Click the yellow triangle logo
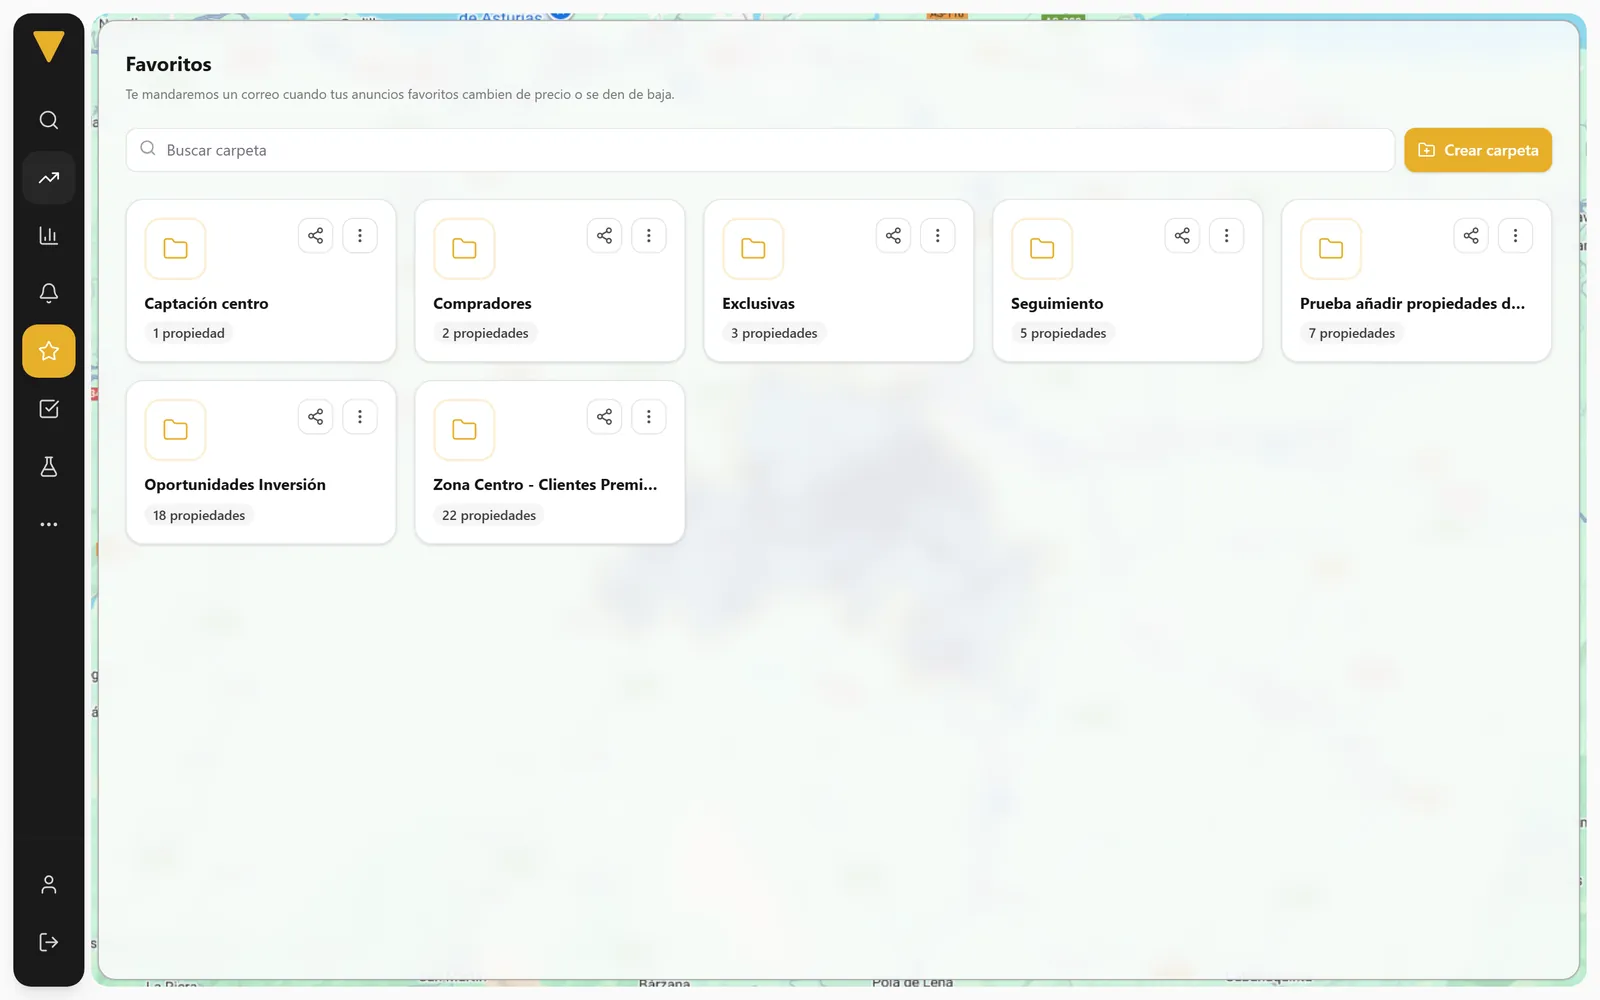The width and height of the screenshot is (1600, 1000). [48, 46]
